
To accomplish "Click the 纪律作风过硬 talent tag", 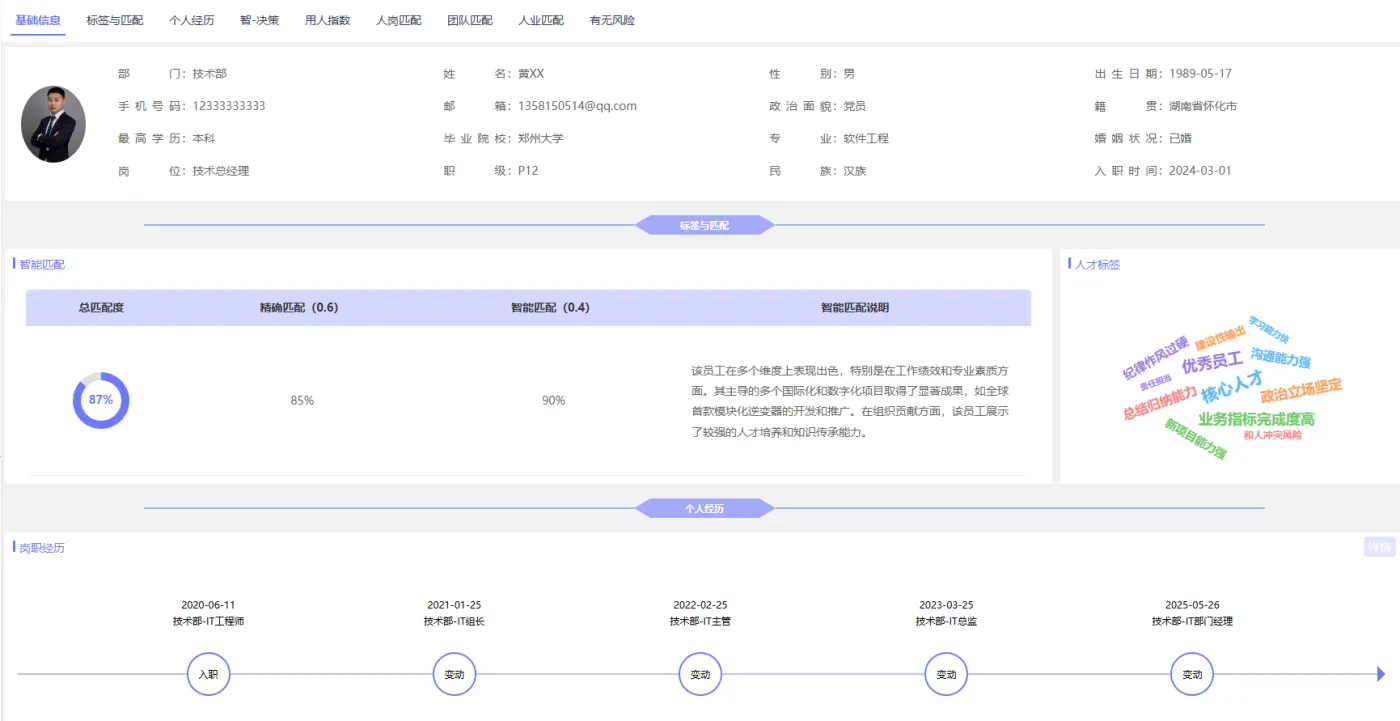I will [x=1155, y=358].
